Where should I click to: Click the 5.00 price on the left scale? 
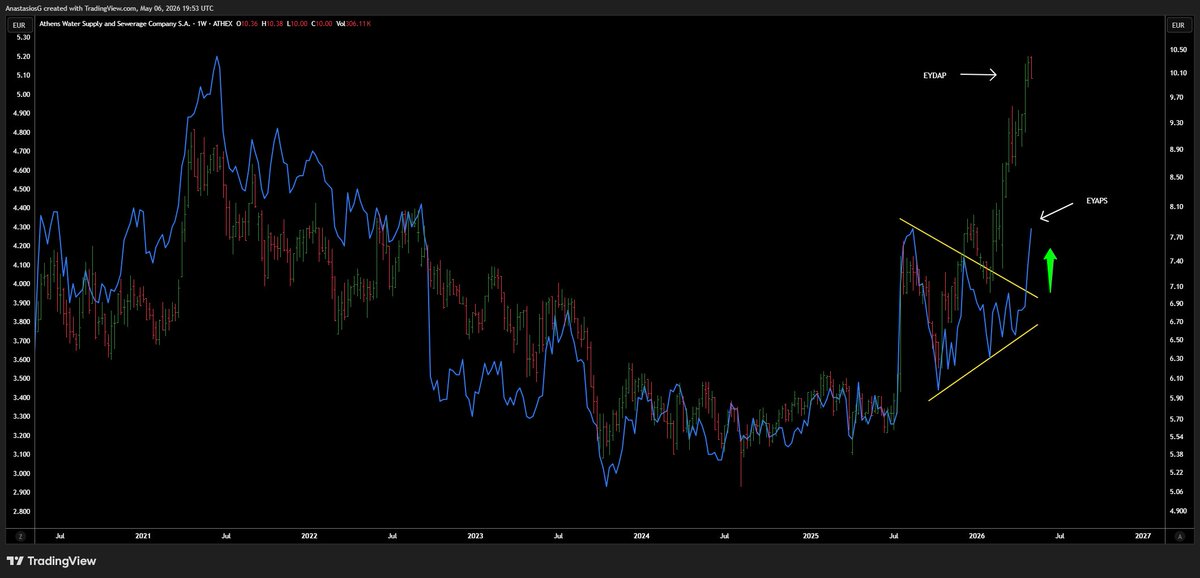23,94
